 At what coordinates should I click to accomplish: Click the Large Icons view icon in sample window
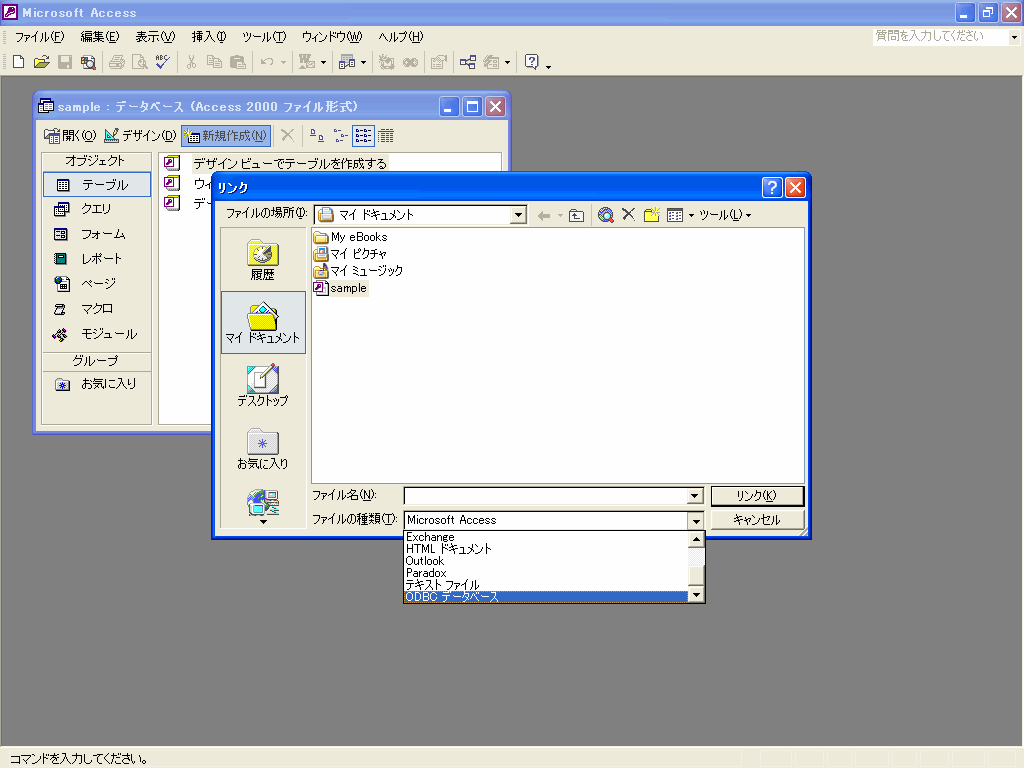pos(317,135)
